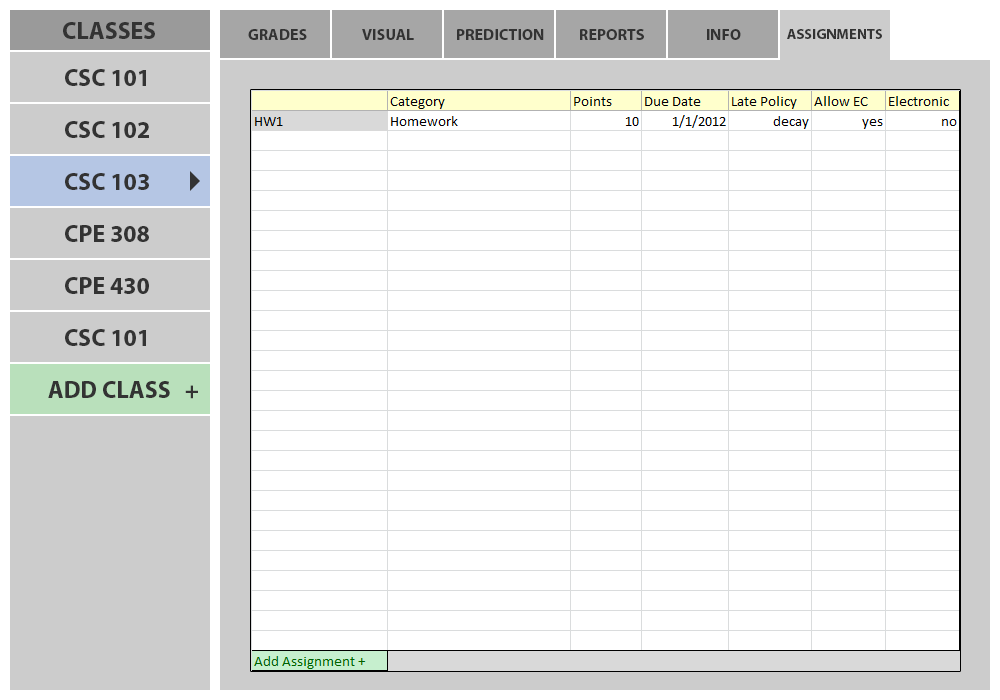This screenshot has width=1000, height=700.
Task: Choose the CPE 430 class
Action: click(108, 286)
